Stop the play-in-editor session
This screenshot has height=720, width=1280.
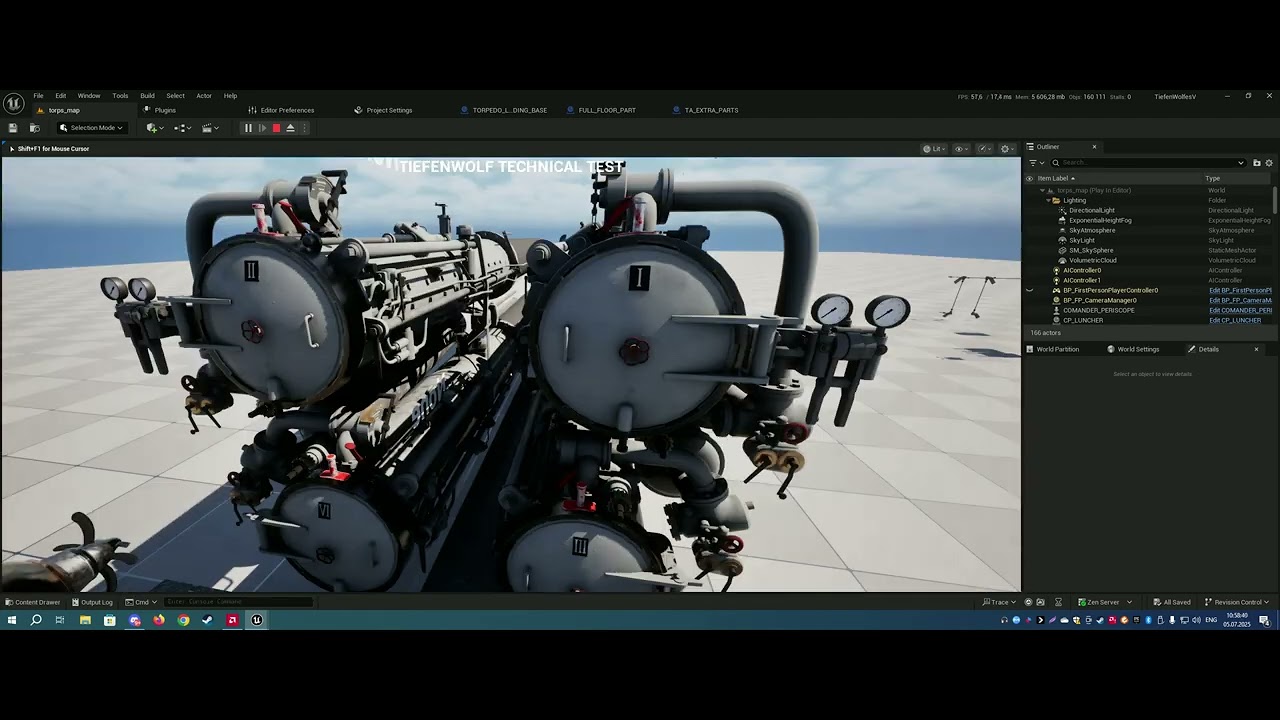(x=276, y=128)
